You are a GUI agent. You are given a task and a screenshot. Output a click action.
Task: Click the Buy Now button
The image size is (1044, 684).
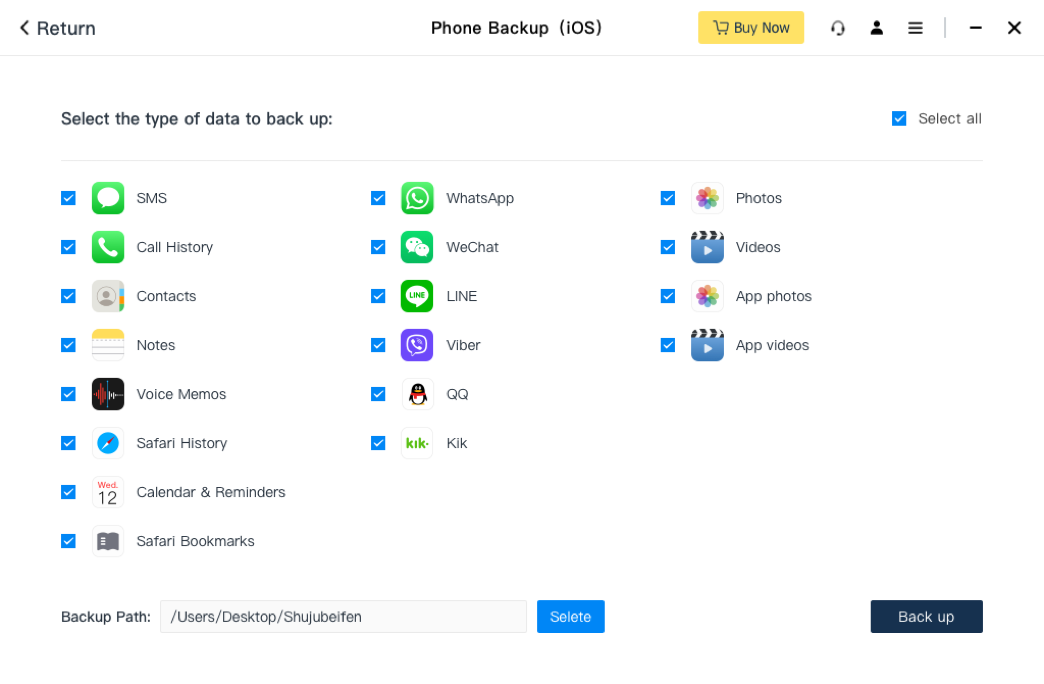pos(751,28)
